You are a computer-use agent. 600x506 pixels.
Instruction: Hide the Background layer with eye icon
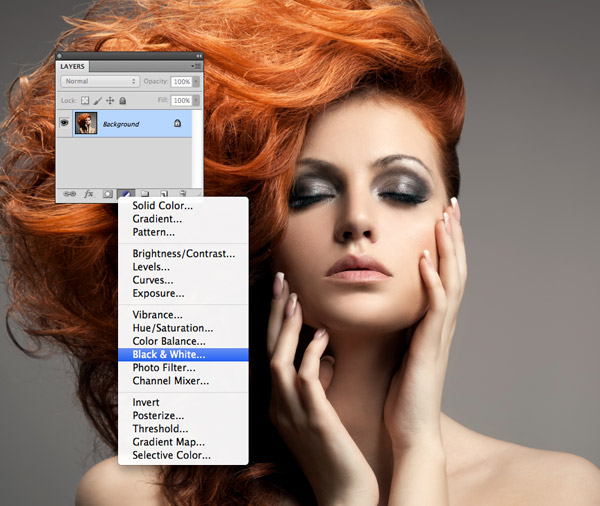pos(64,123)
